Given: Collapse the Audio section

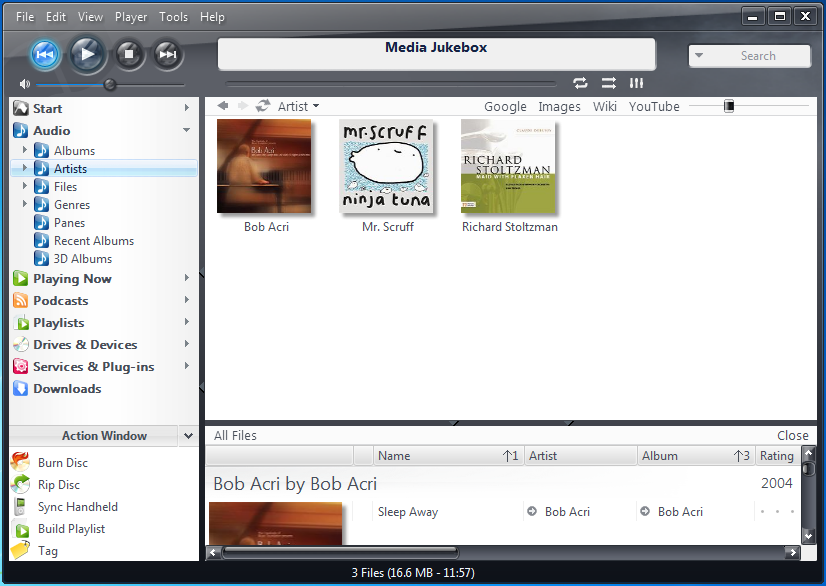Looking at the screenshot, I should pos(186,130).
